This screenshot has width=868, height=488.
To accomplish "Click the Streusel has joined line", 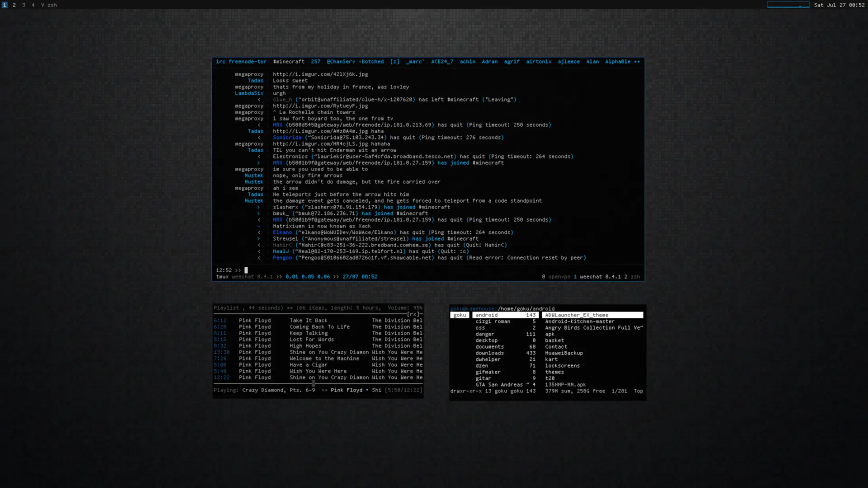I will point(375,238).
